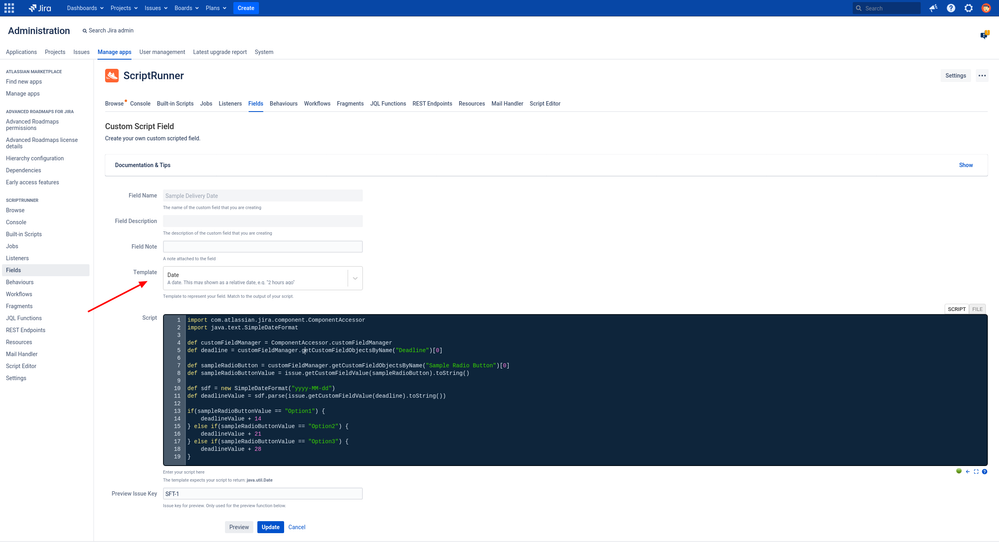999x542 pixels.
Task: Switch to Script Editor tab
Action: (545, 104)
